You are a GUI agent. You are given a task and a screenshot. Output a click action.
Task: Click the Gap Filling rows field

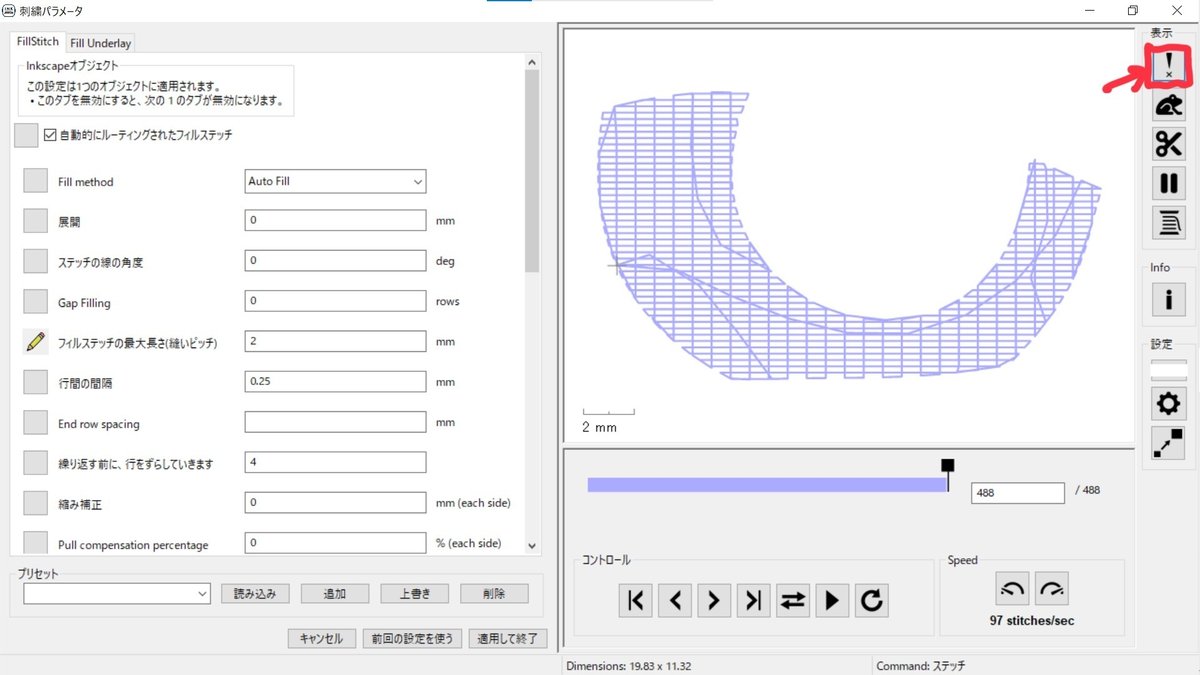[336, 301]
